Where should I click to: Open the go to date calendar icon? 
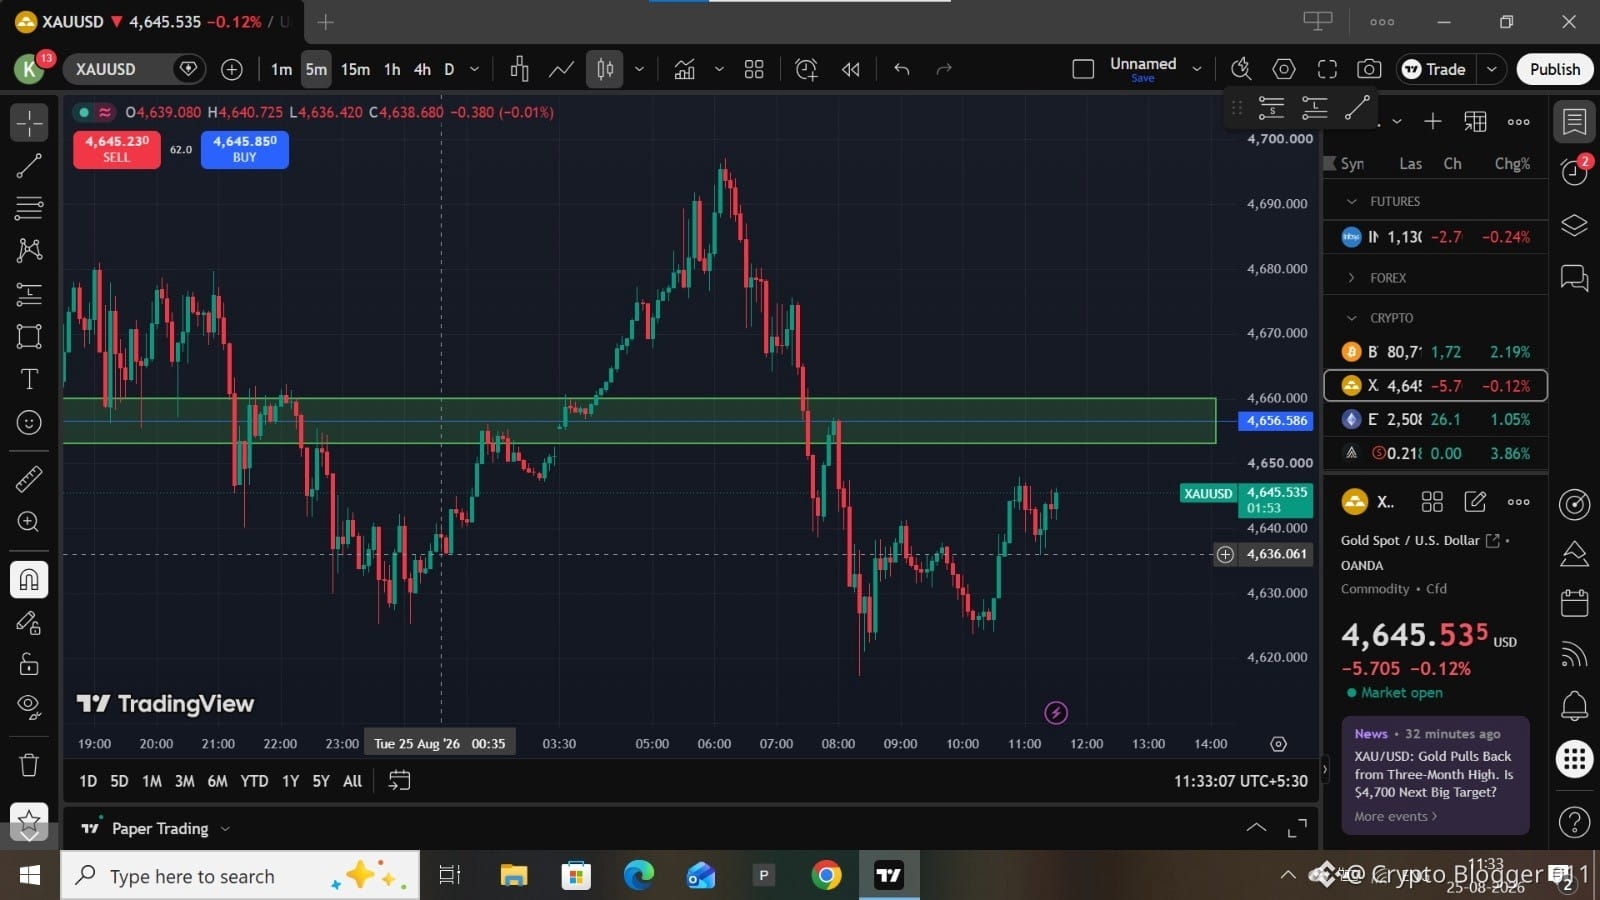click(x=399, y=781)
